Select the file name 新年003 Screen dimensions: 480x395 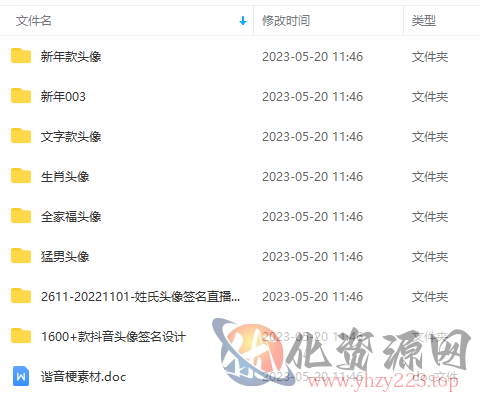[x=63, y=96]
